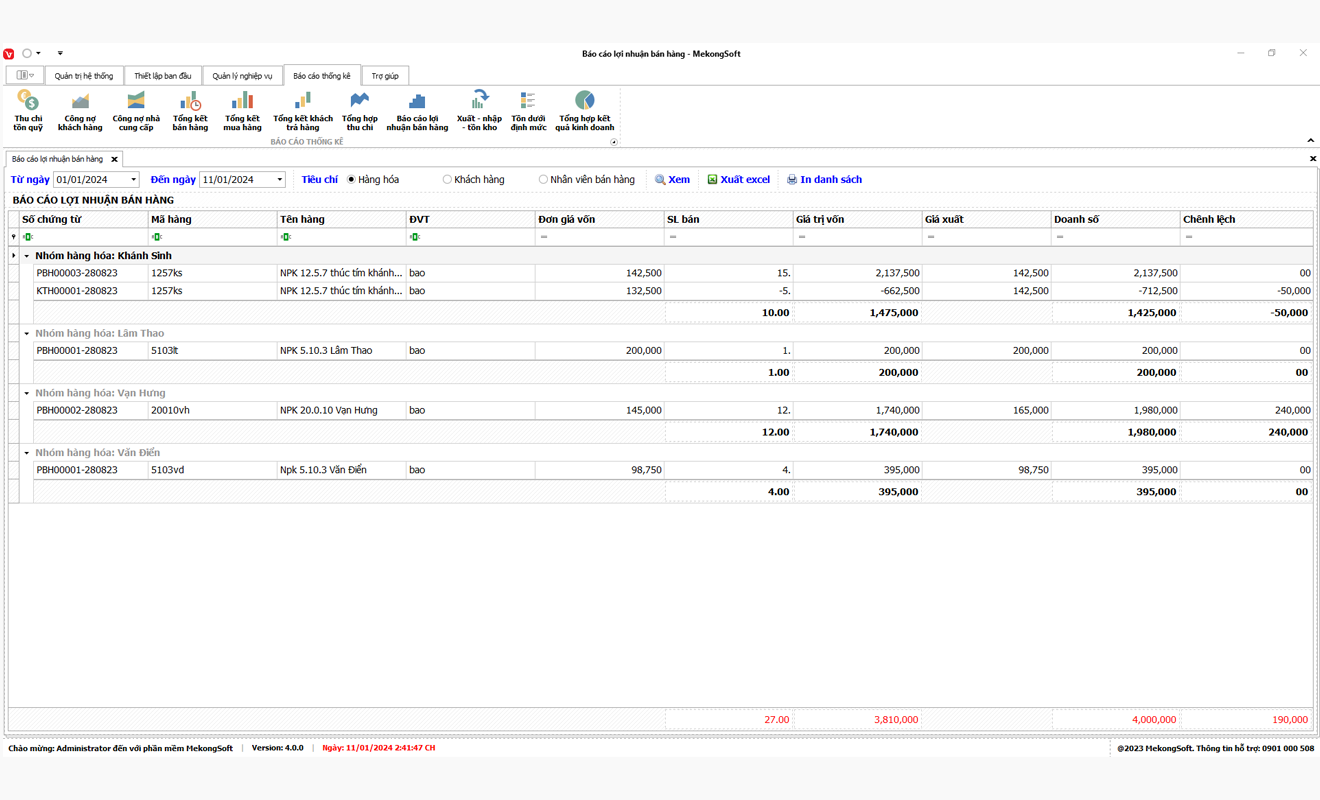
Task: Click In danh sách button
Action: (824, 180)
